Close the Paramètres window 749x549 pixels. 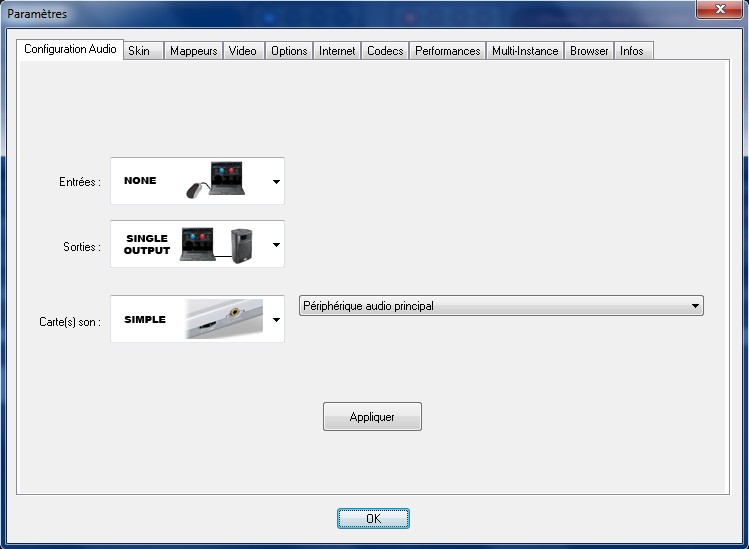click(x=719, y=9)
